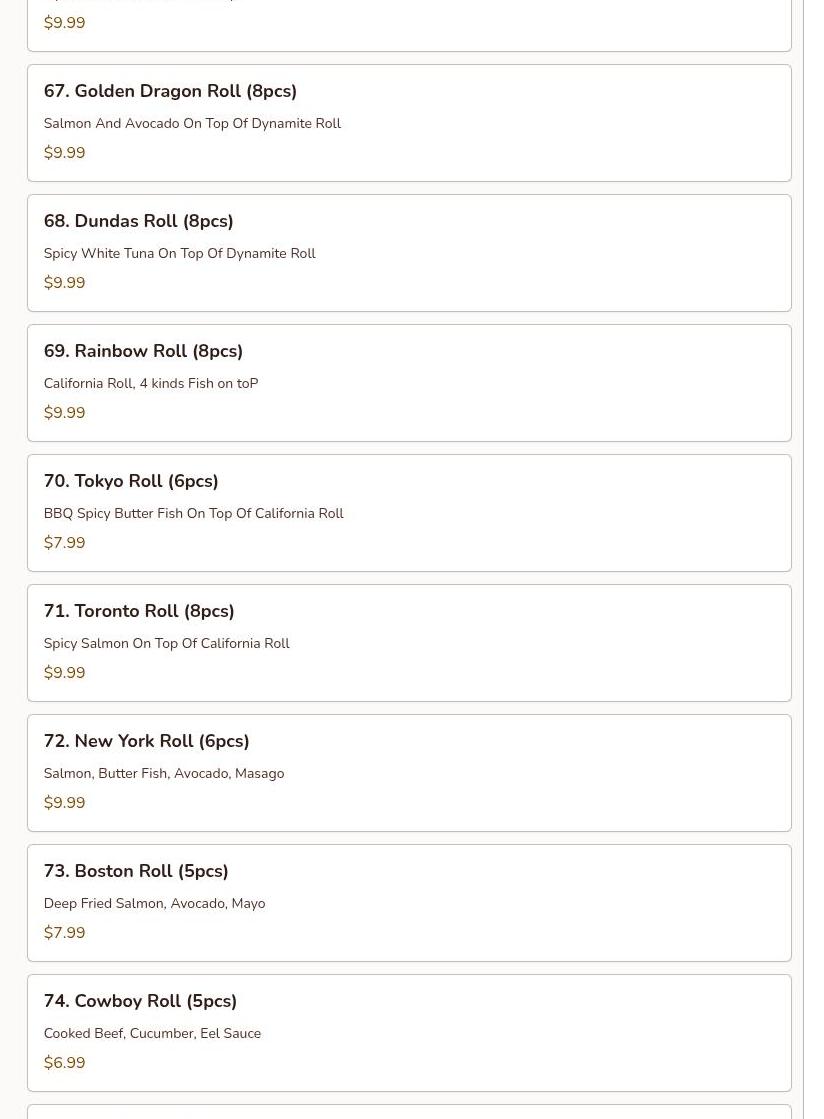
Task: Select 71. Toronto Roll (8pcs) item
Action: [409, 643]
